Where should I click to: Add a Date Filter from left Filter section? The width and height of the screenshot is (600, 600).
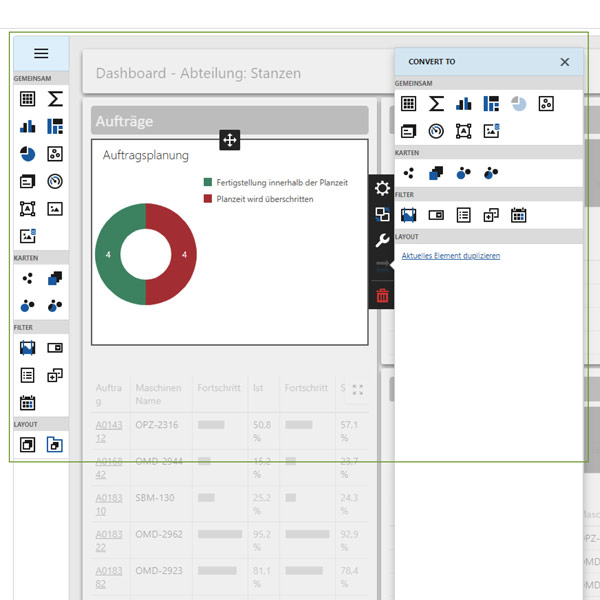coord(28,403)
